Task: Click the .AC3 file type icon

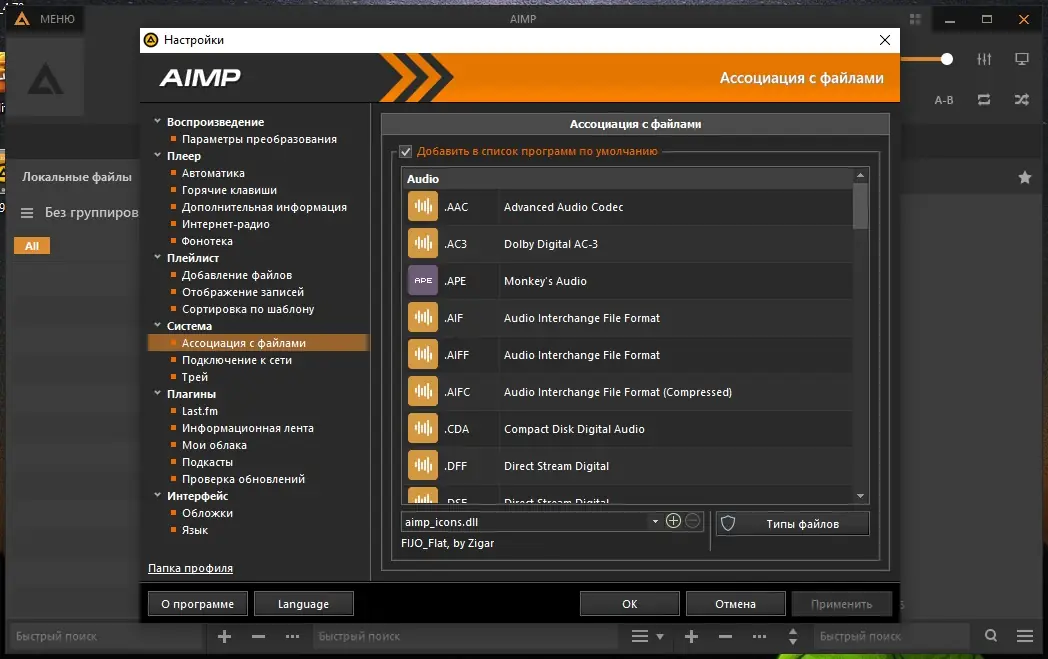Action: [x=422, y=243]
